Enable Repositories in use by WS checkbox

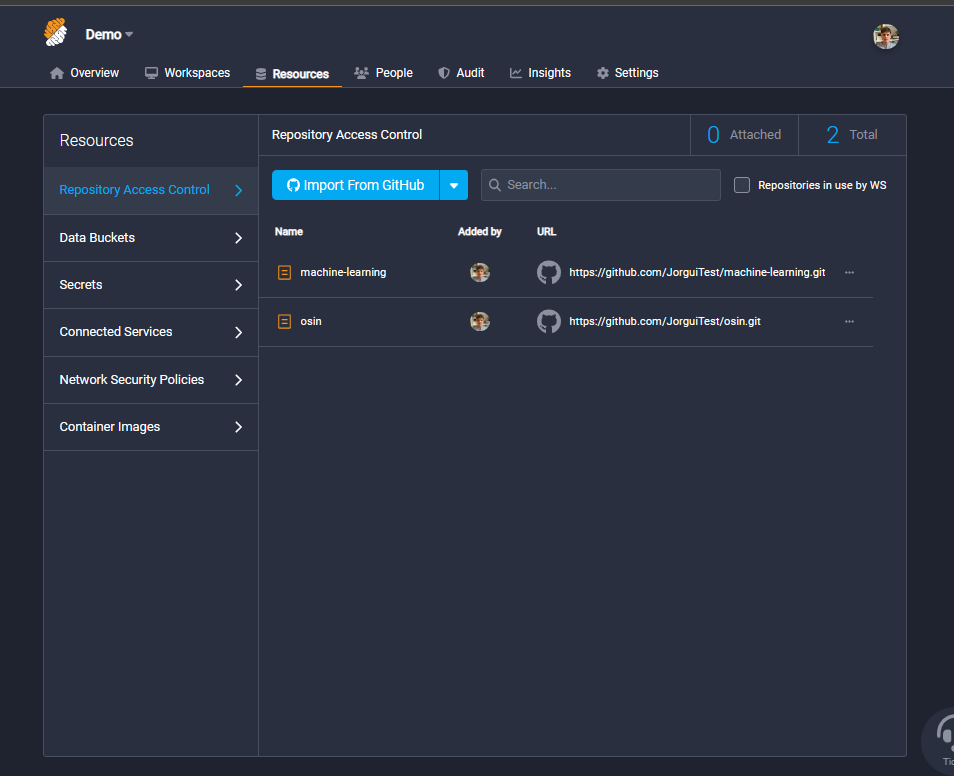(x=742, y=185)
